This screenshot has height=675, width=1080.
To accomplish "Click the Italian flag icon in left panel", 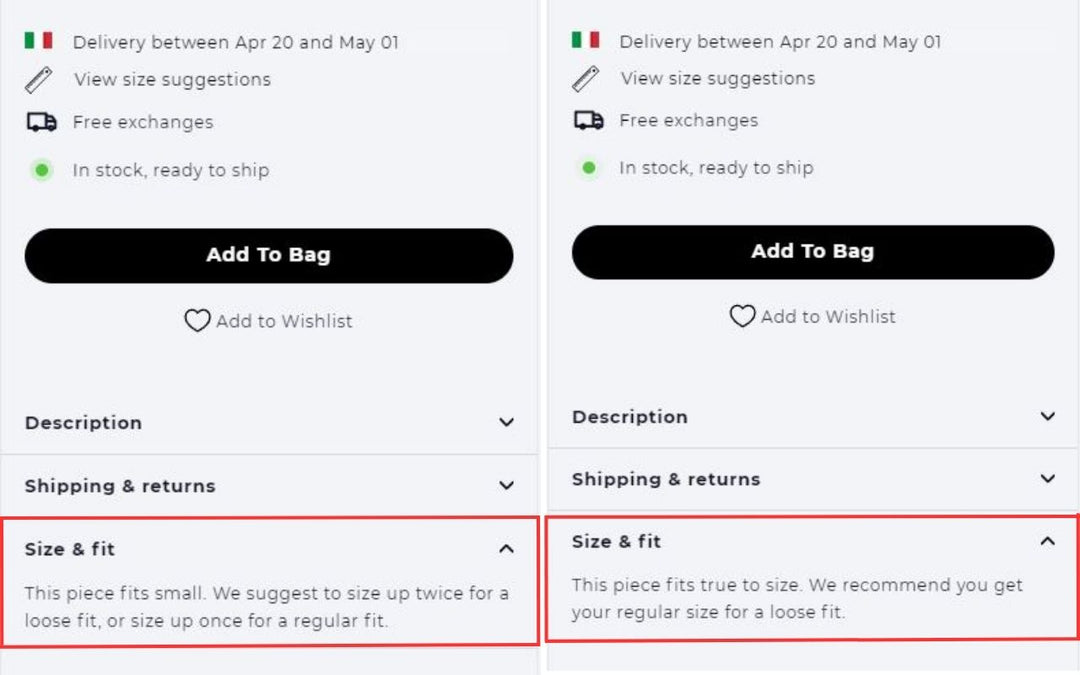I will [39, 41].
